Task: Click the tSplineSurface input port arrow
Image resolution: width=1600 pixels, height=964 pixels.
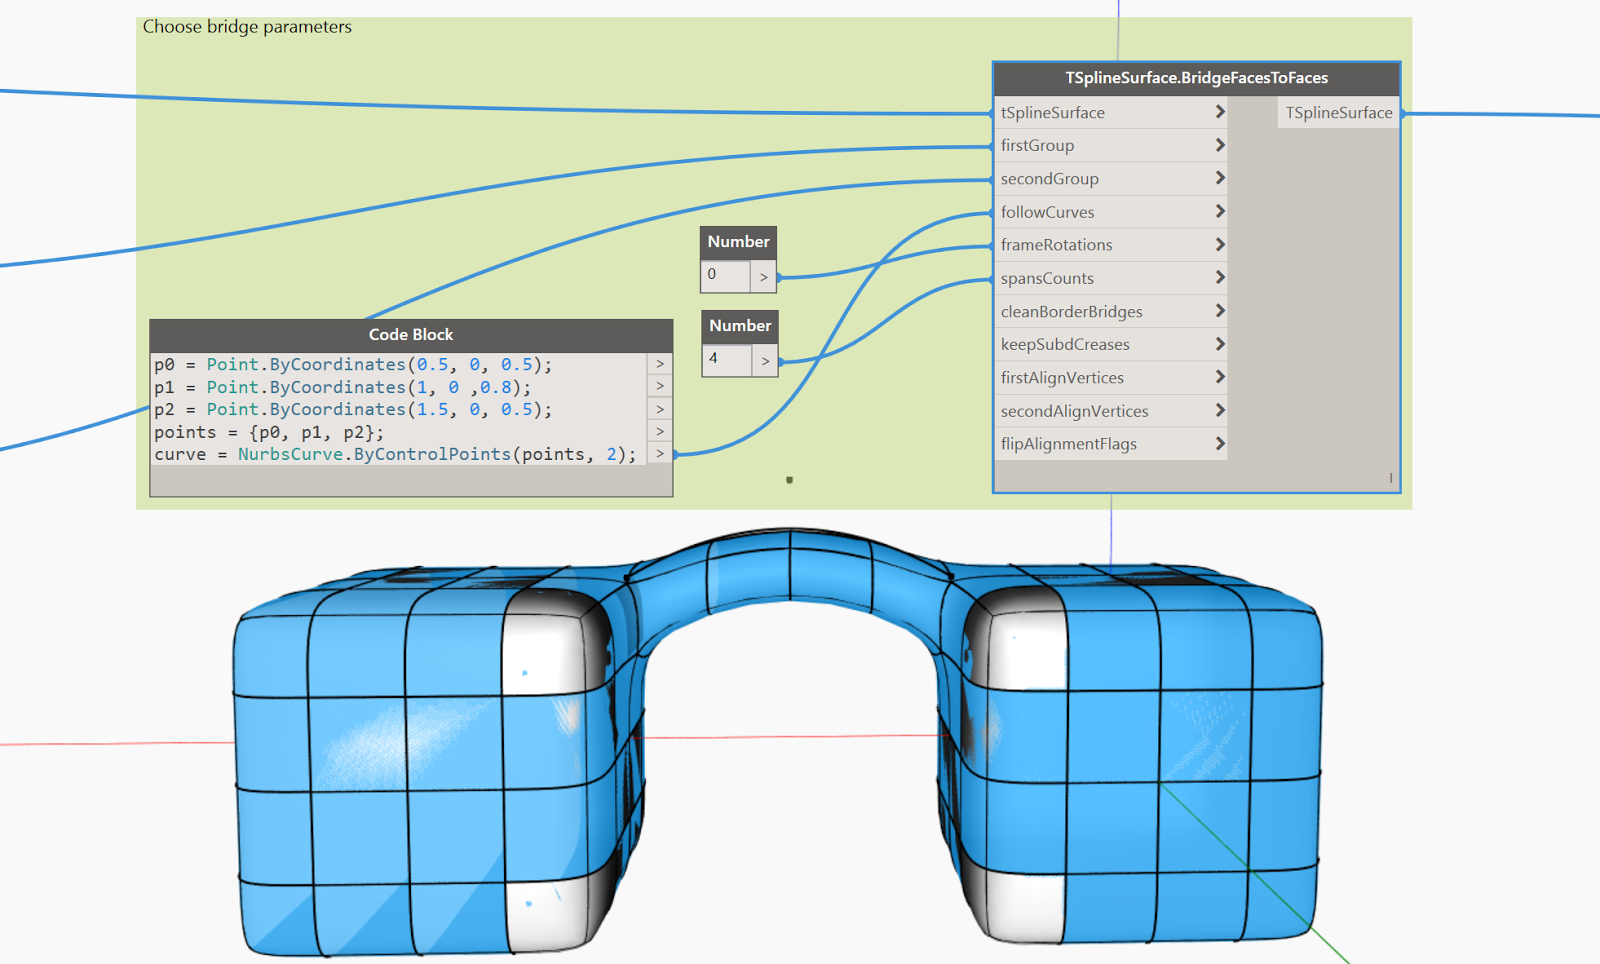Action: [1220, 112]
